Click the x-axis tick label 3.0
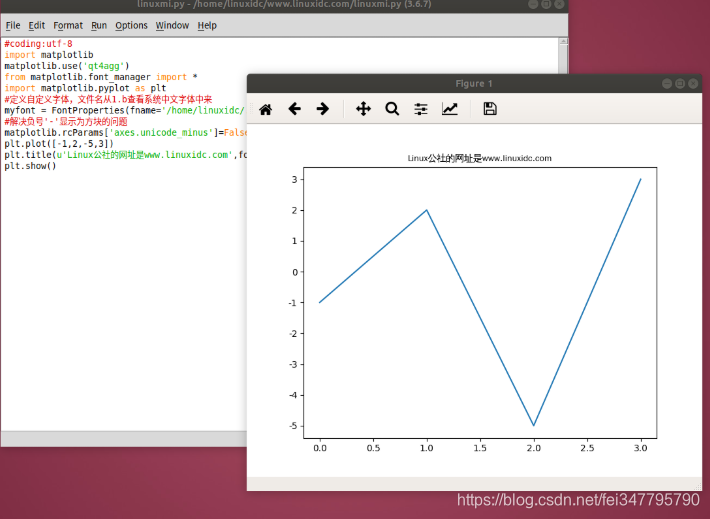This screenshot has width=710, height=519. 640,448
